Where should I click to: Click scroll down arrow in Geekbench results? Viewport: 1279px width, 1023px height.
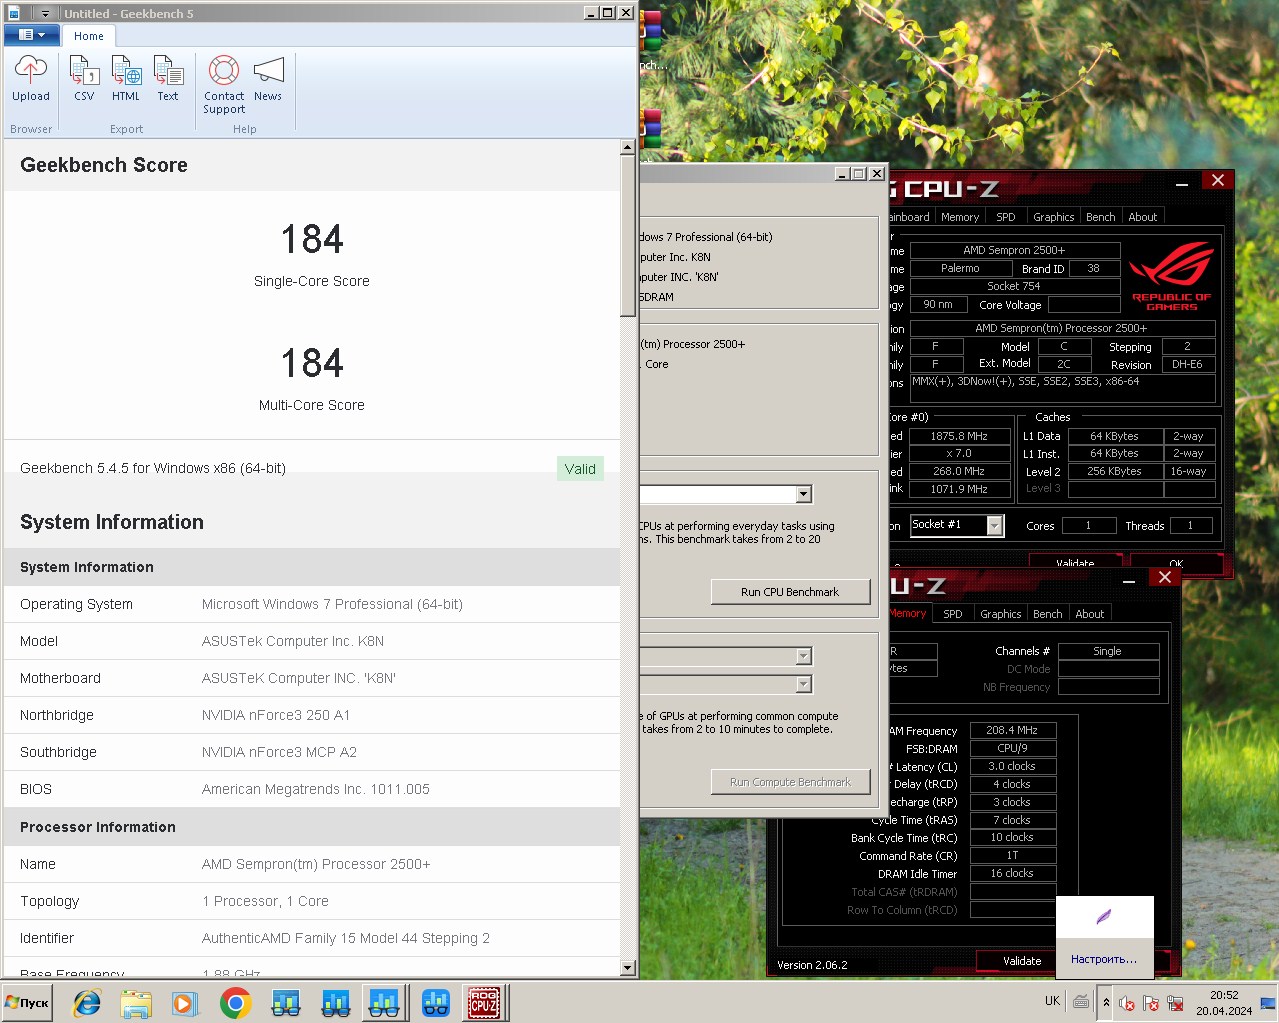tap(627, 968)
